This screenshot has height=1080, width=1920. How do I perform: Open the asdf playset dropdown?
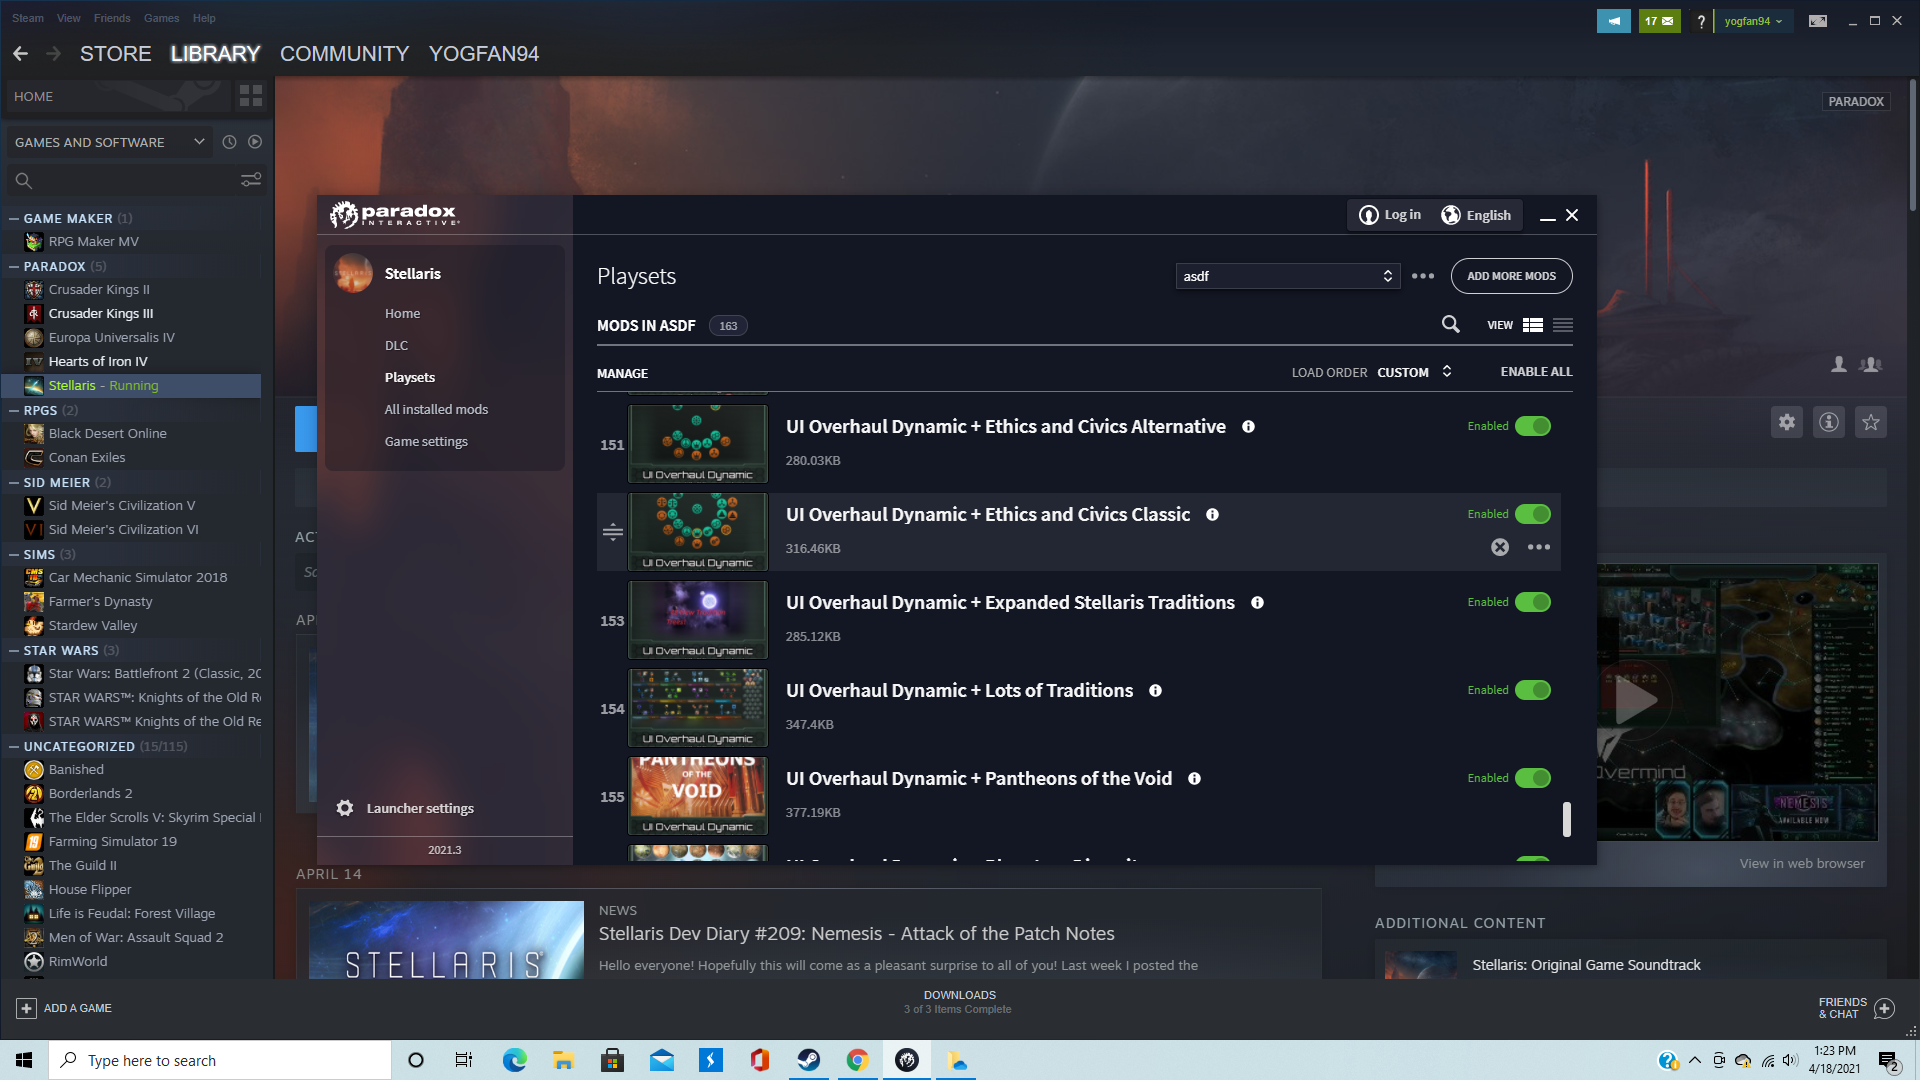(x=1288, y=276)
